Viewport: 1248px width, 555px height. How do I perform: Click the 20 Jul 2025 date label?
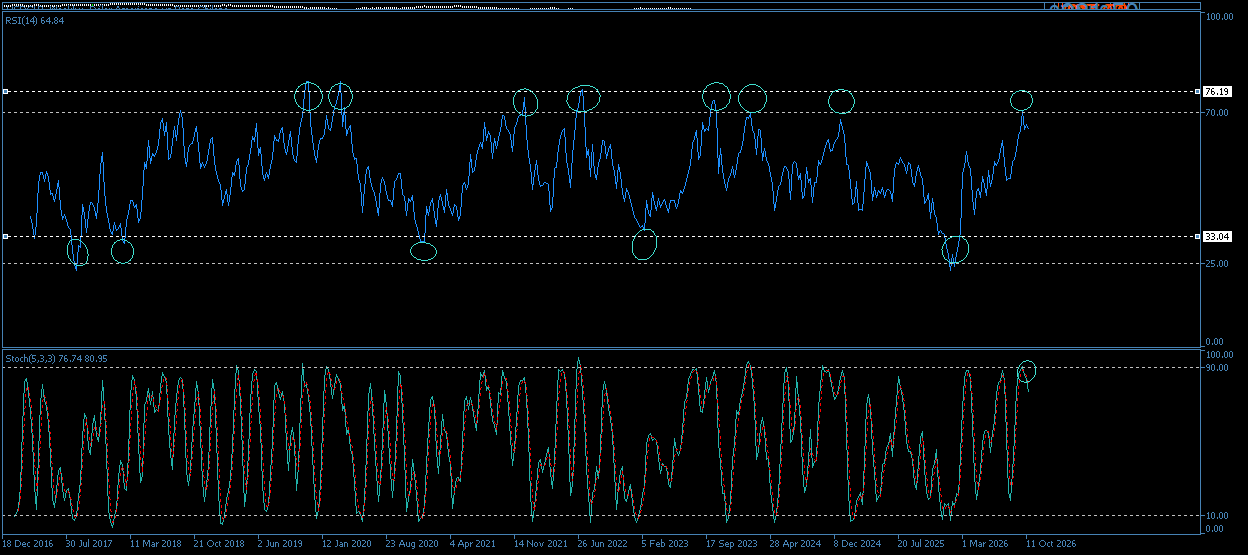click(x=922, y=544)
